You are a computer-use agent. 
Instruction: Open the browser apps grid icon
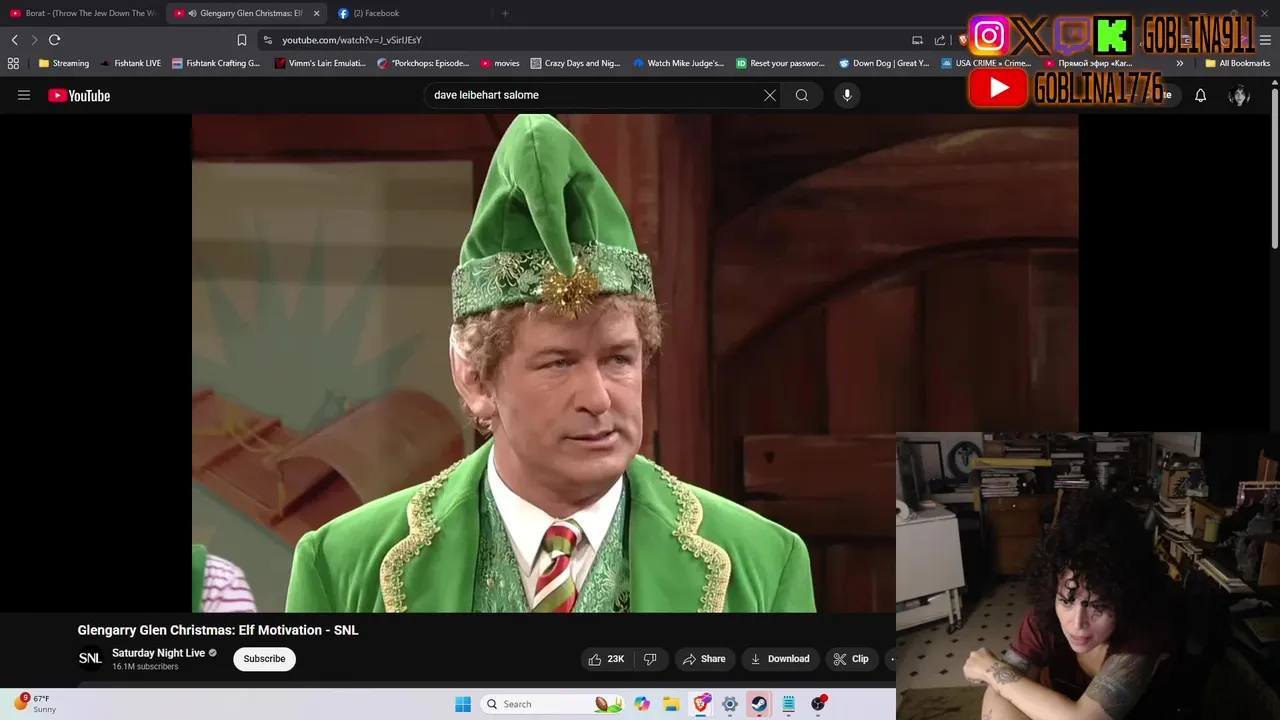(13, 63)
